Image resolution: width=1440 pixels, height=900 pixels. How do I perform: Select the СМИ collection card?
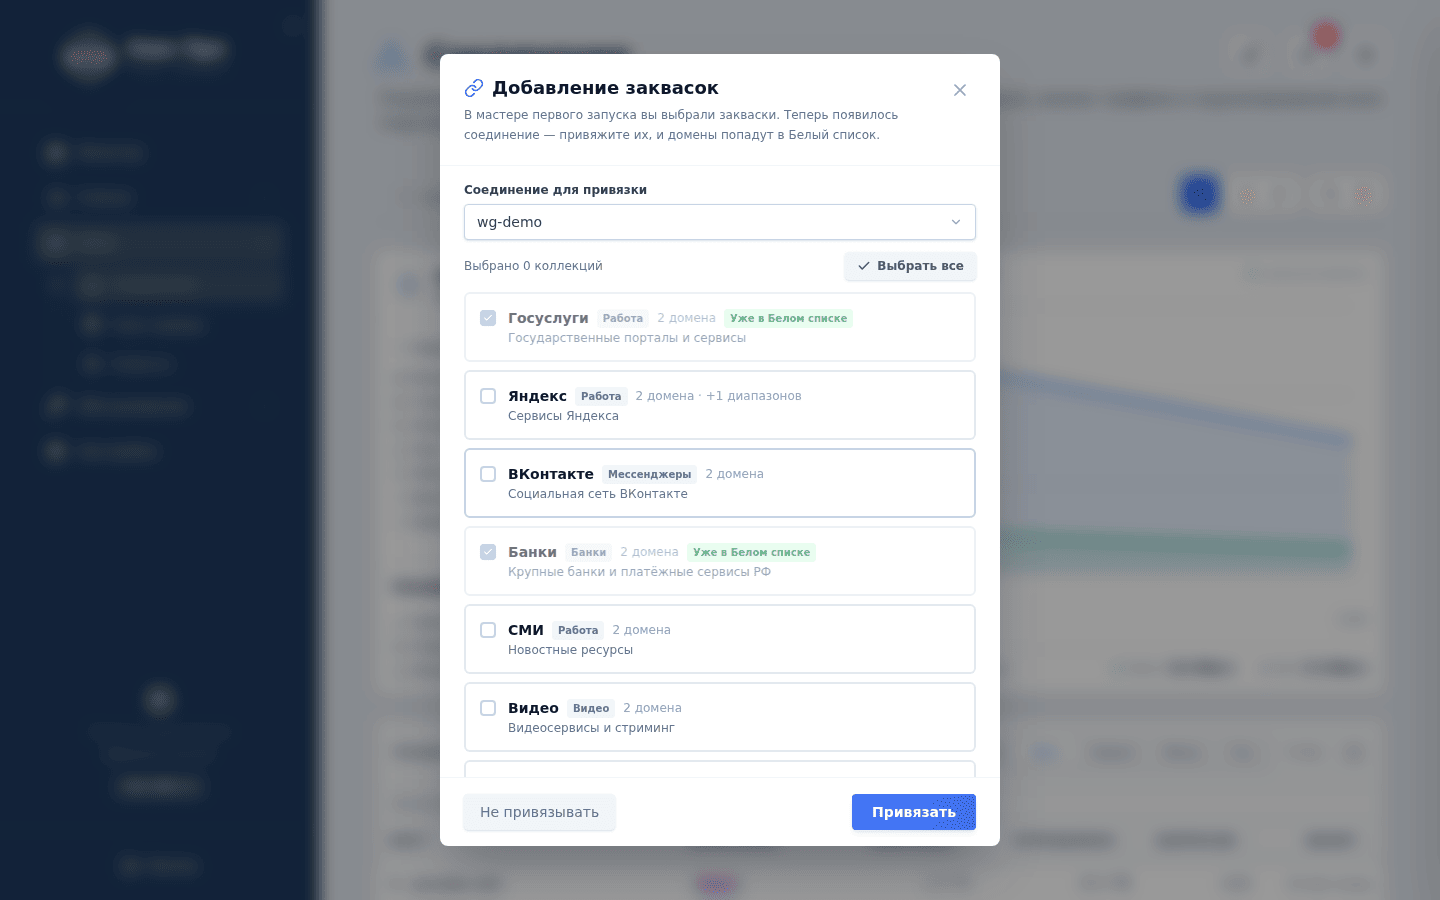pos(720,639)
